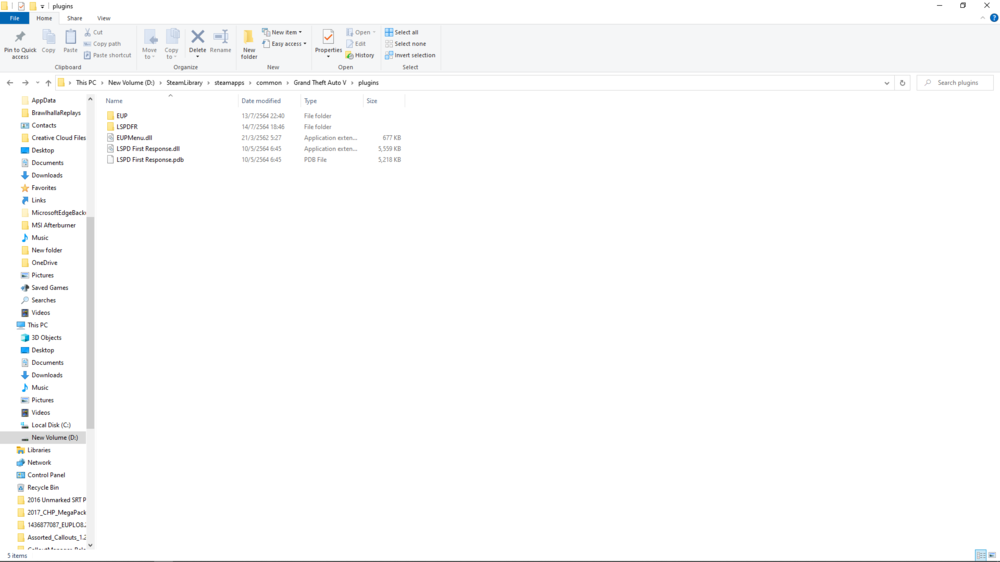
Task: Select LSPD First Response.dll file
Action: (x=147, y=149)
